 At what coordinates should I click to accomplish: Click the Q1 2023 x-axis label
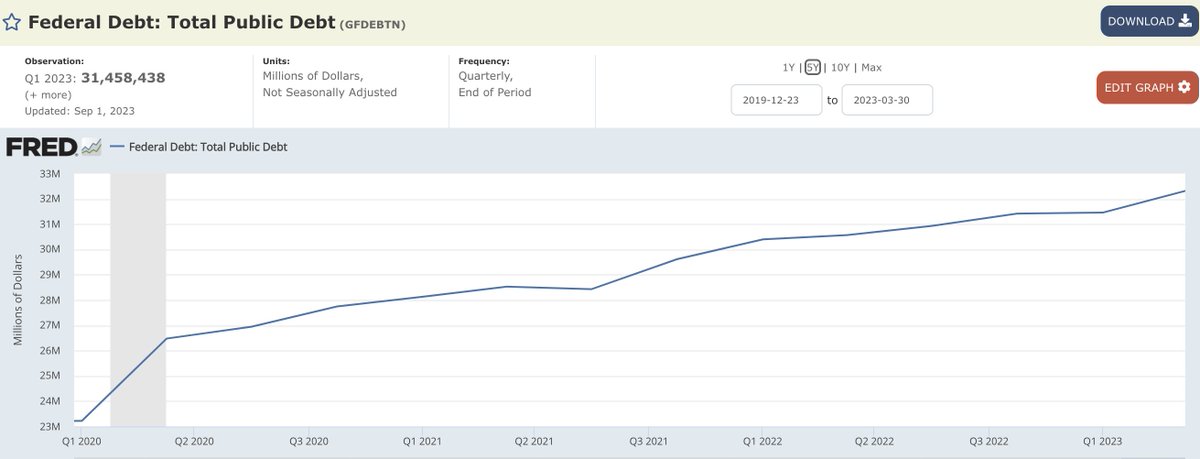(x=1103, y=441)
